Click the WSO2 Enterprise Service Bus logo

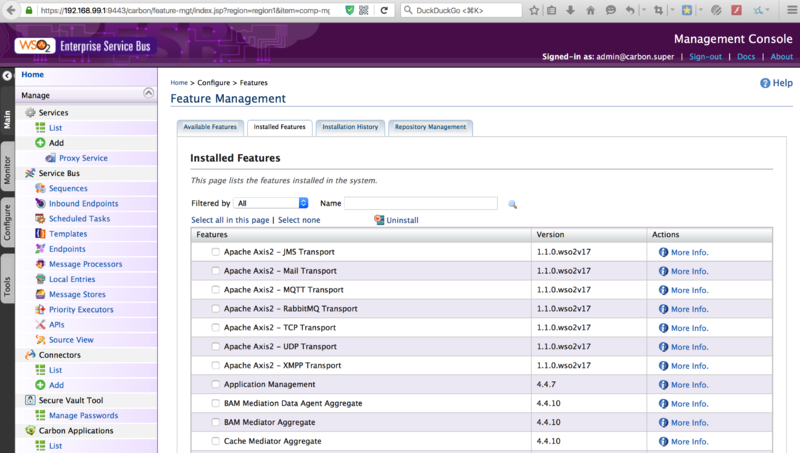(83, 46)
